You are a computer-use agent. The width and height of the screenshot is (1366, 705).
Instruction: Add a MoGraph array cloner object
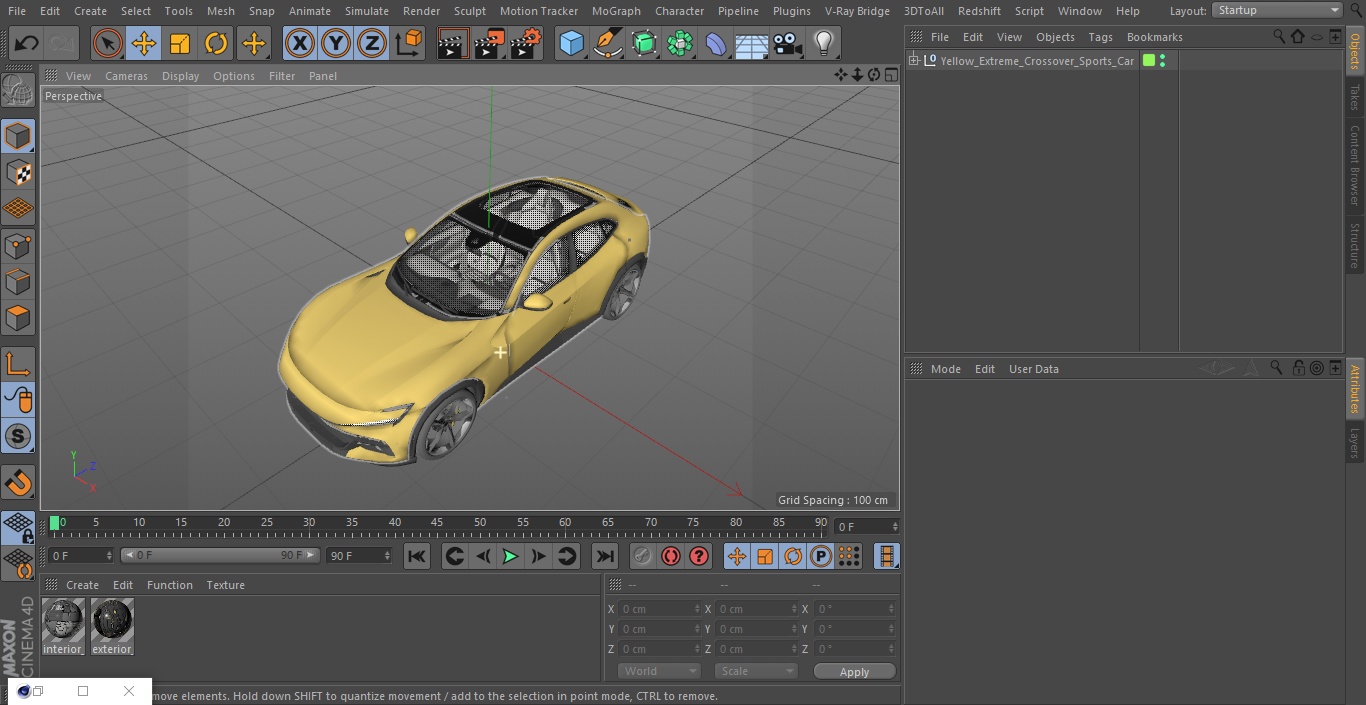tap(680, 43)
